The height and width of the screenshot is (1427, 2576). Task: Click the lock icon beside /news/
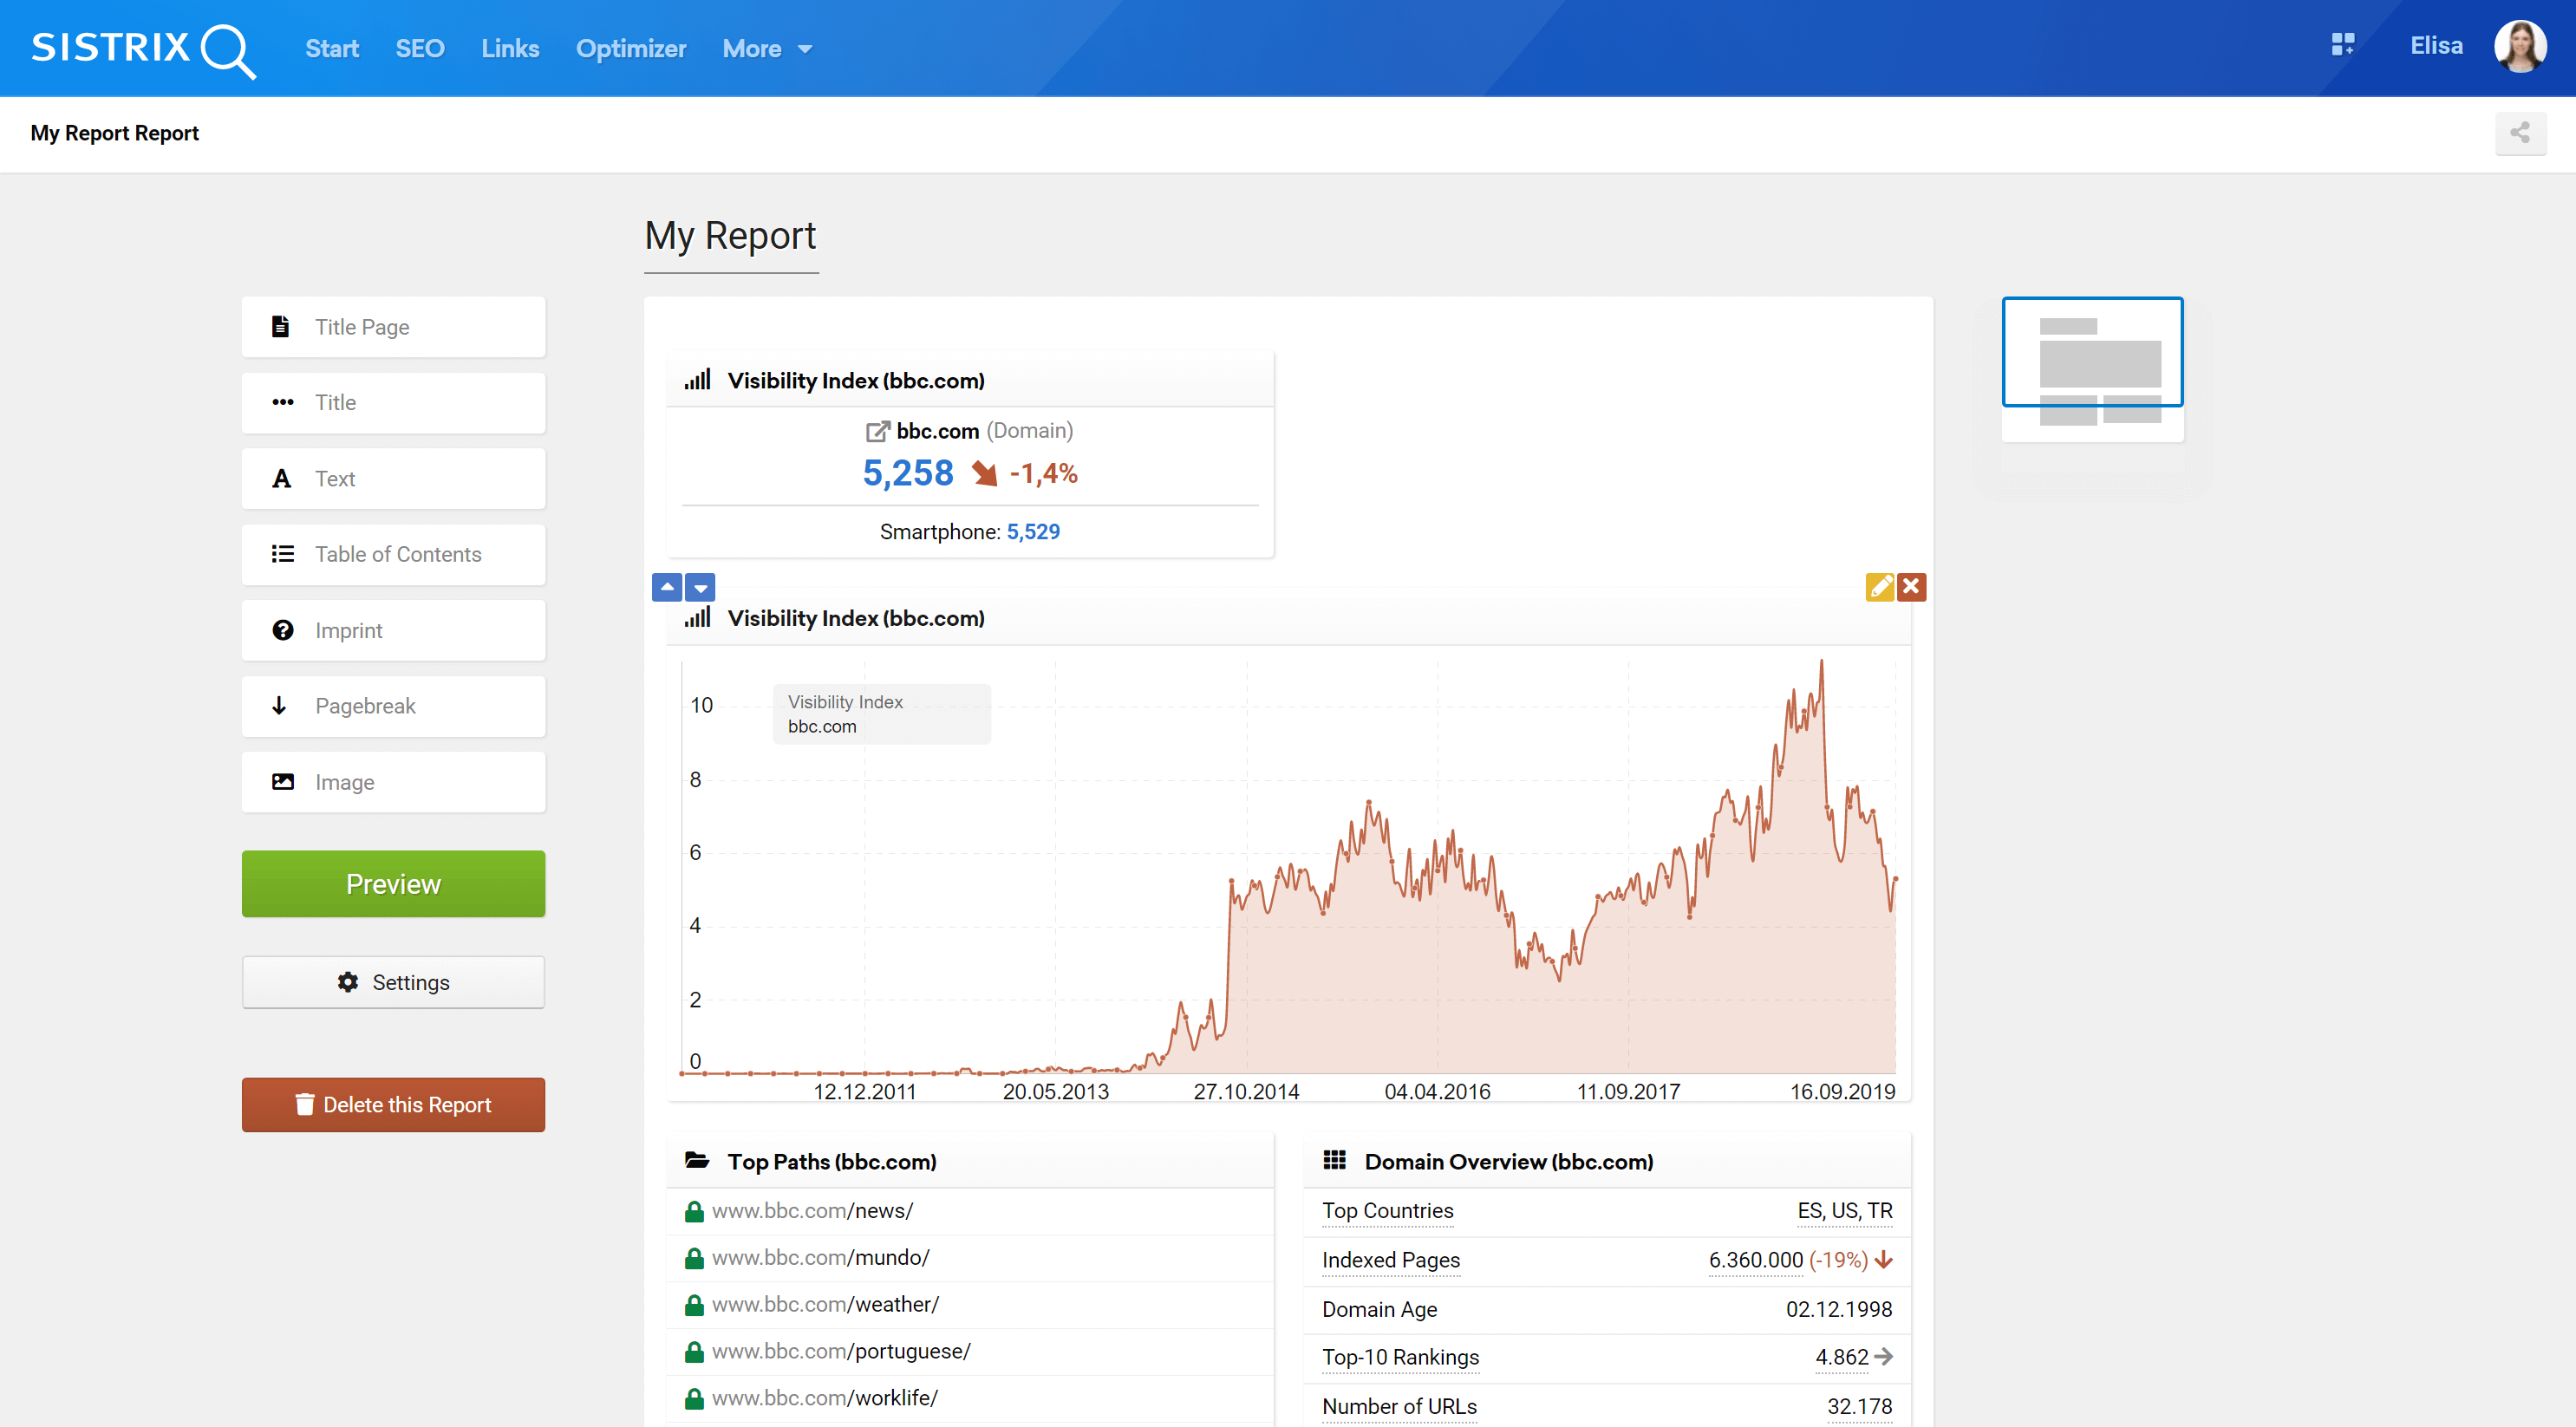tap(693, 1211)
